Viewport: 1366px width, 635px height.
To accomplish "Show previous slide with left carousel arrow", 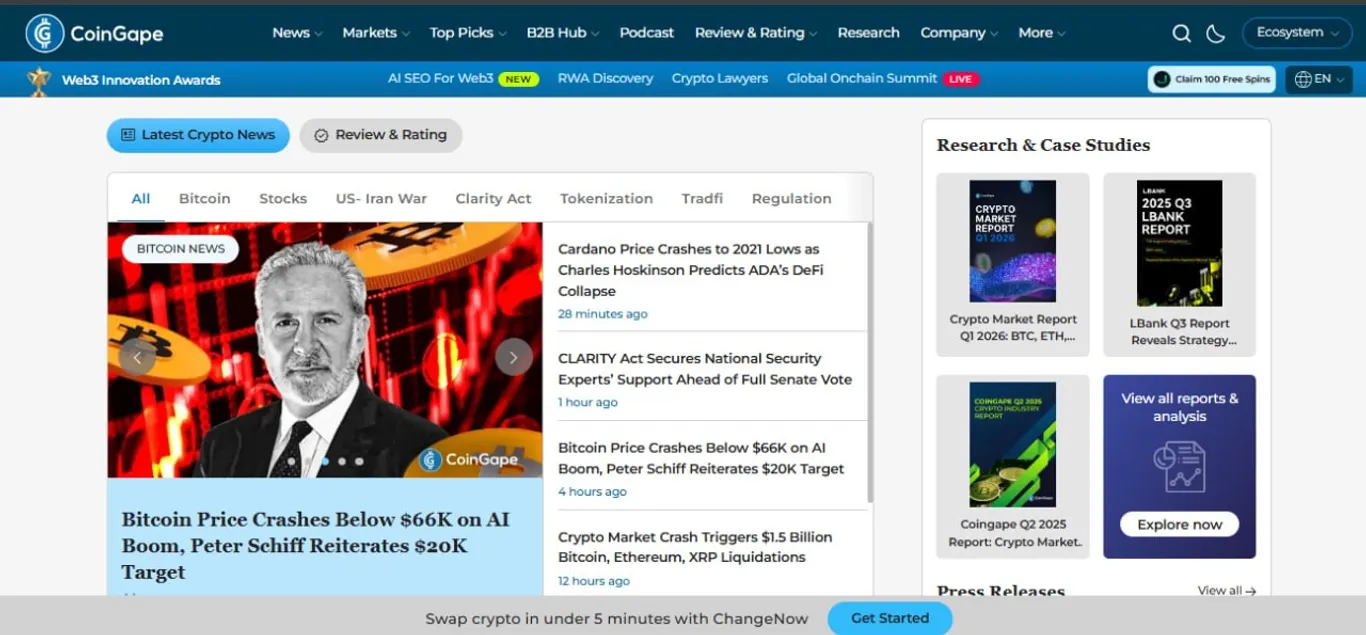I will 137,357.
